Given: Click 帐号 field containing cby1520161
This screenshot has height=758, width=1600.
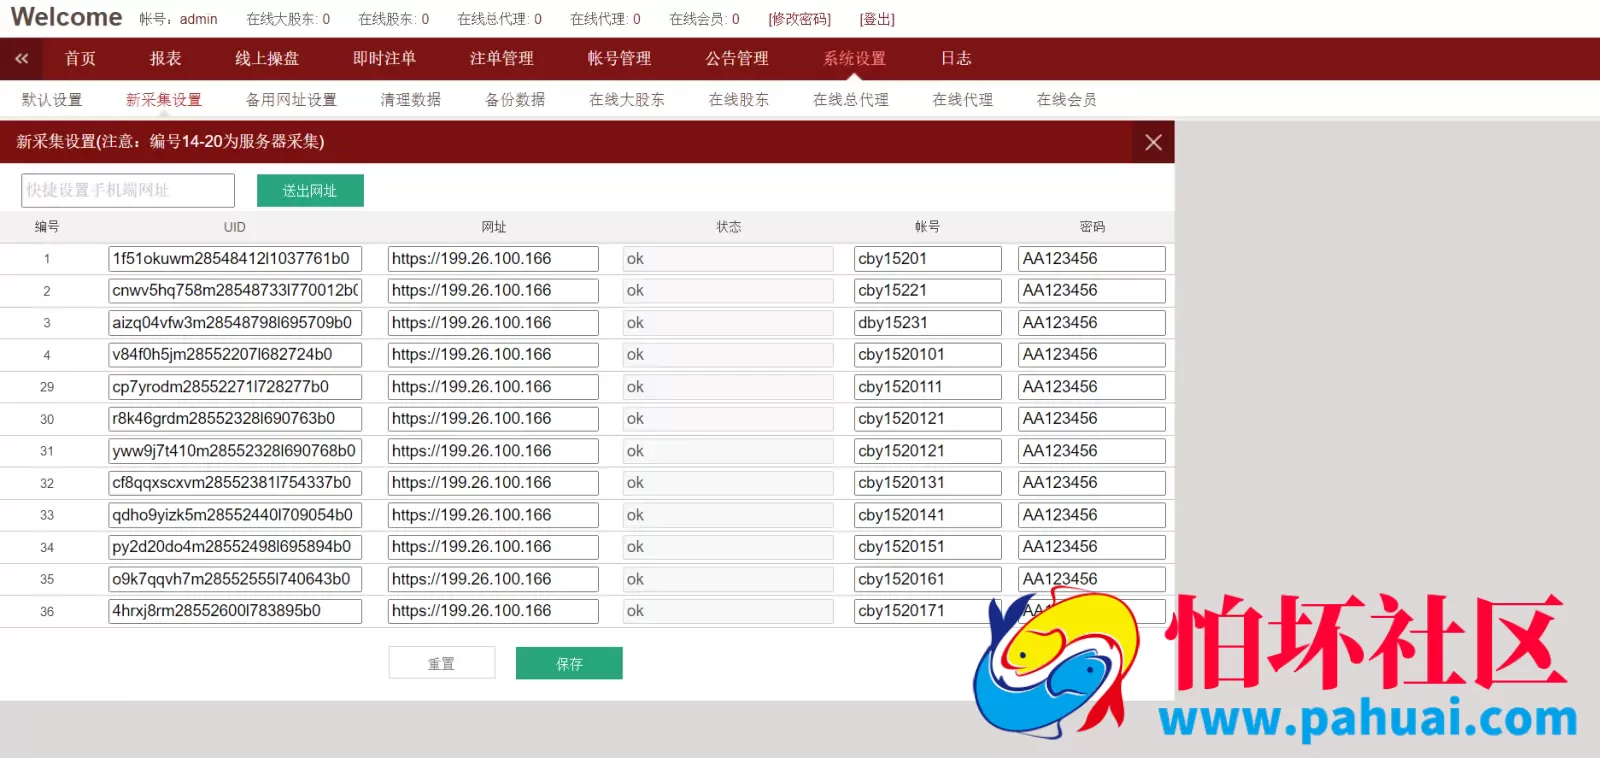Looking at the screenshot, I should coord(928,579).
